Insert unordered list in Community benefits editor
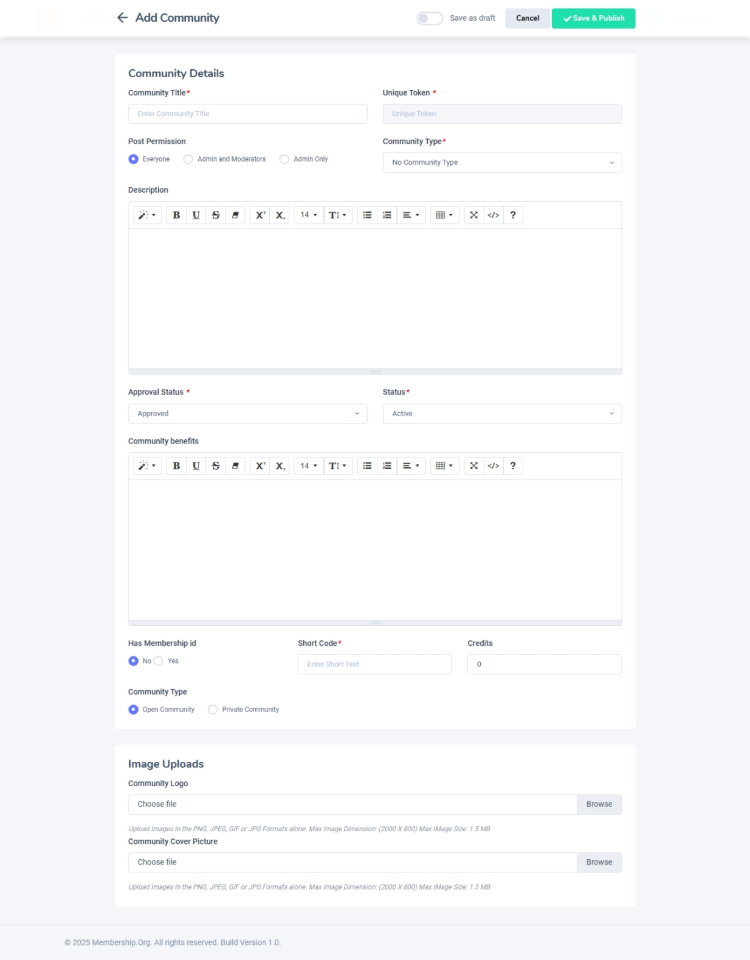The image size is (750, 960). click(367, 466)
